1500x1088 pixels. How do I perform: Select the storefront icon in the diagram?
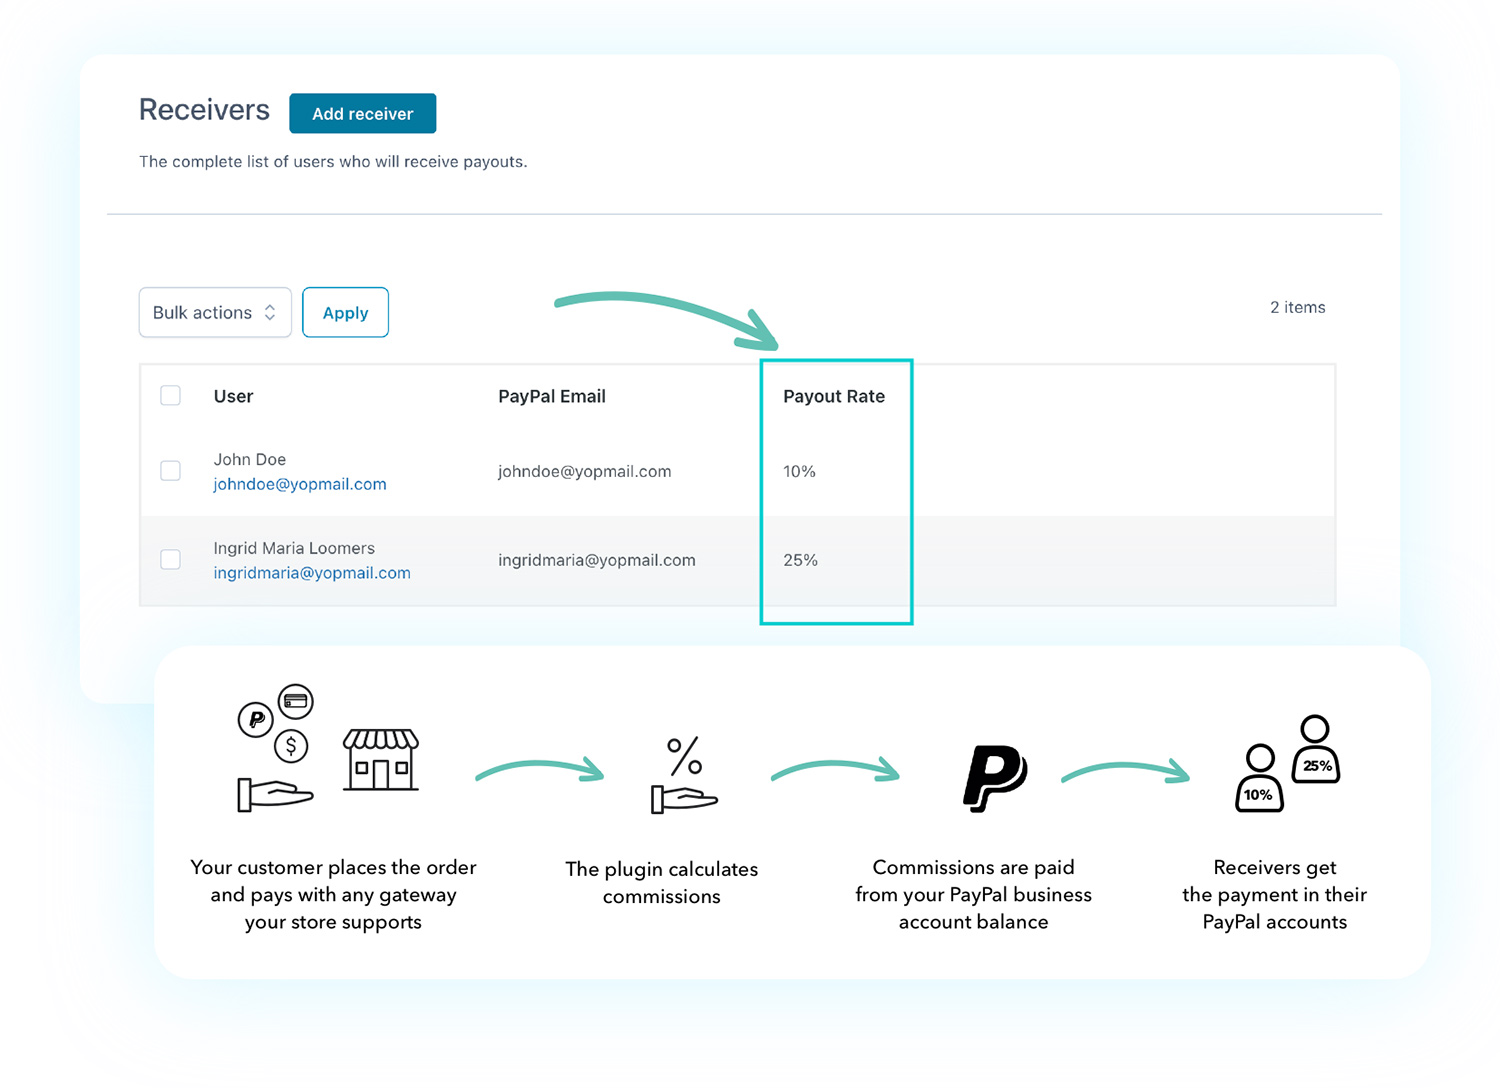tap(381, 761)
